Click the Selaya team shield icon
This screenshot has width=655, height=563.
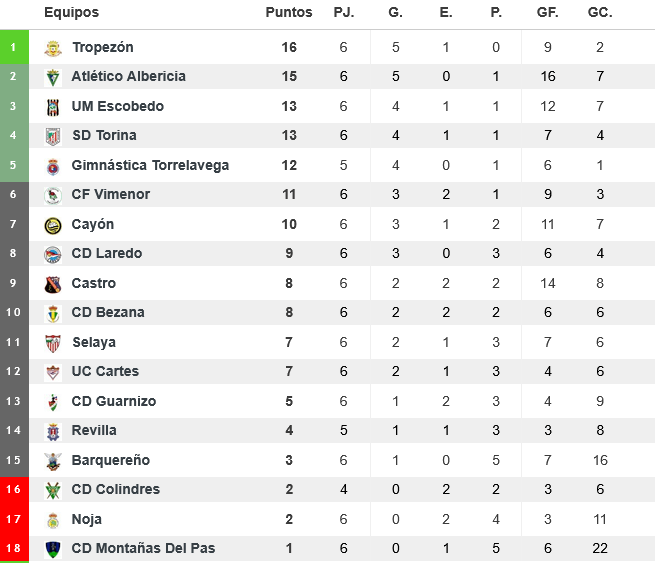pyautogui.click(x=53, y=343)
